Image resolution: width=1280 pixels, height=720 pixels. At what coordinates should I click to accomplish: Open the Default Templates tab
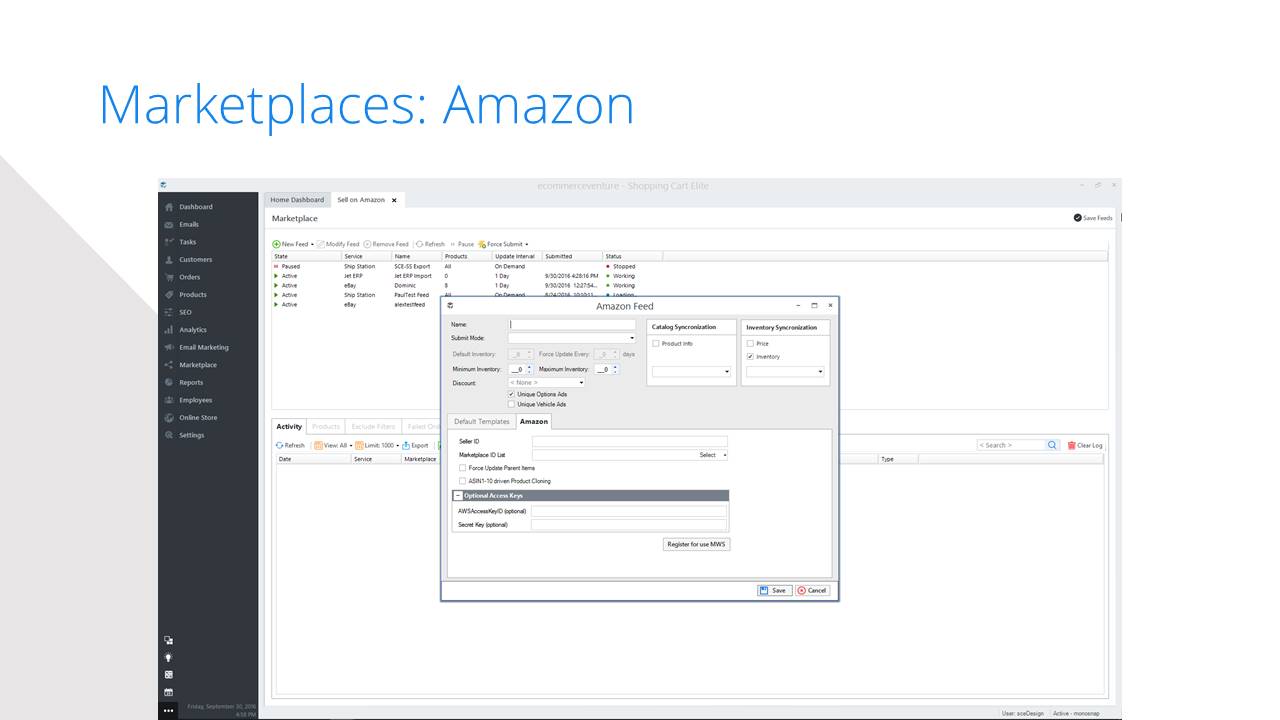[x=481, y=422]
